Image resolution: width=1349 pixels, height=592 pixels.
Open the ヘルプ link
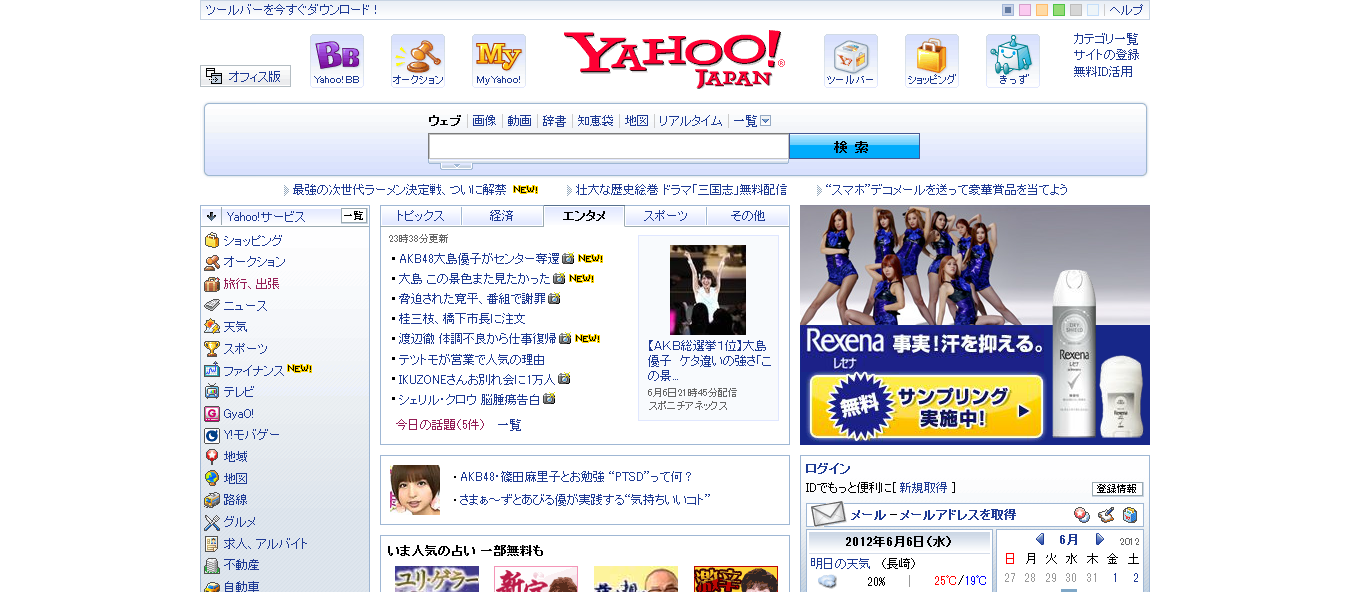[x=1126, y=10]
